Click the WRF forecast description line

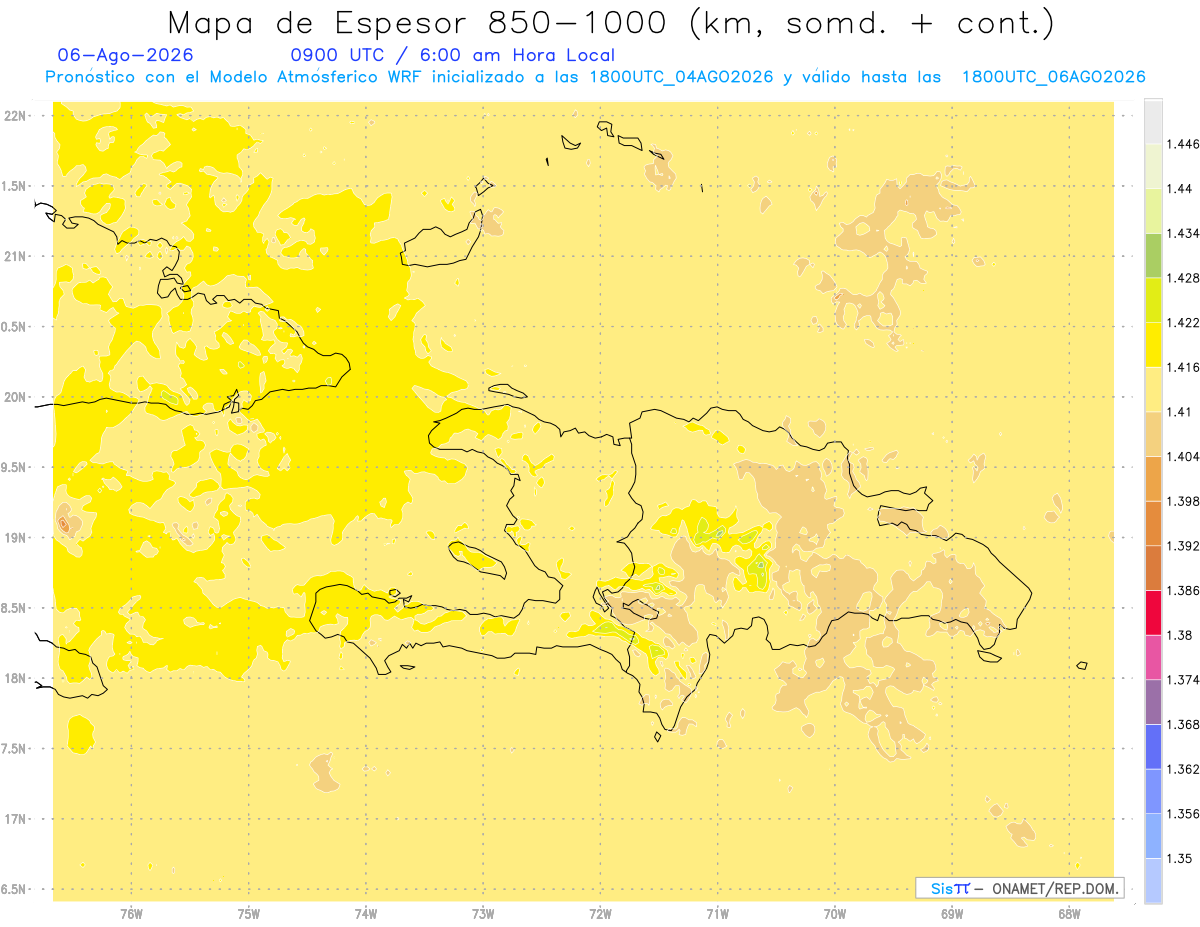click(x=595, y=77)
